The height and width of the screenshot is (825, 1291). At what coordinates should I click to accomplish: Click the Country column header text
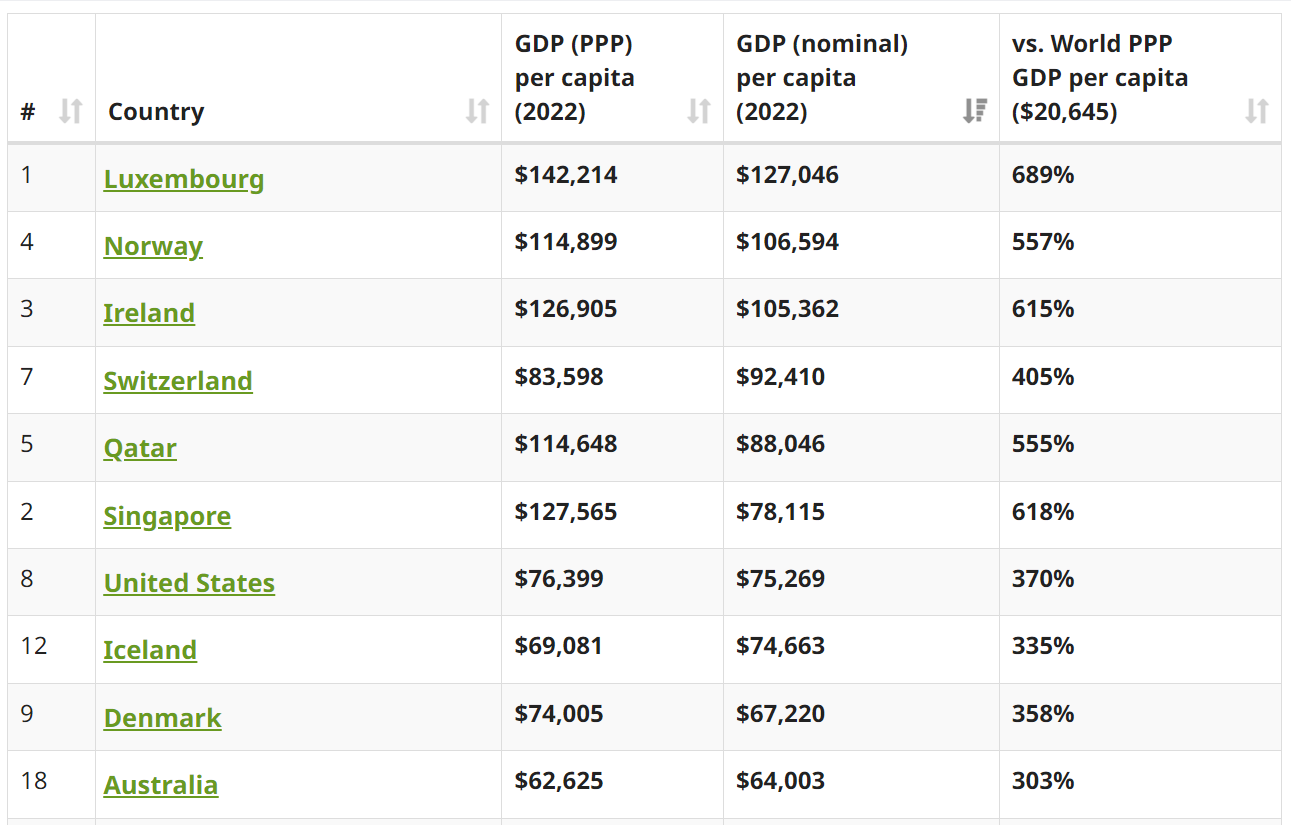coord(156,112)
